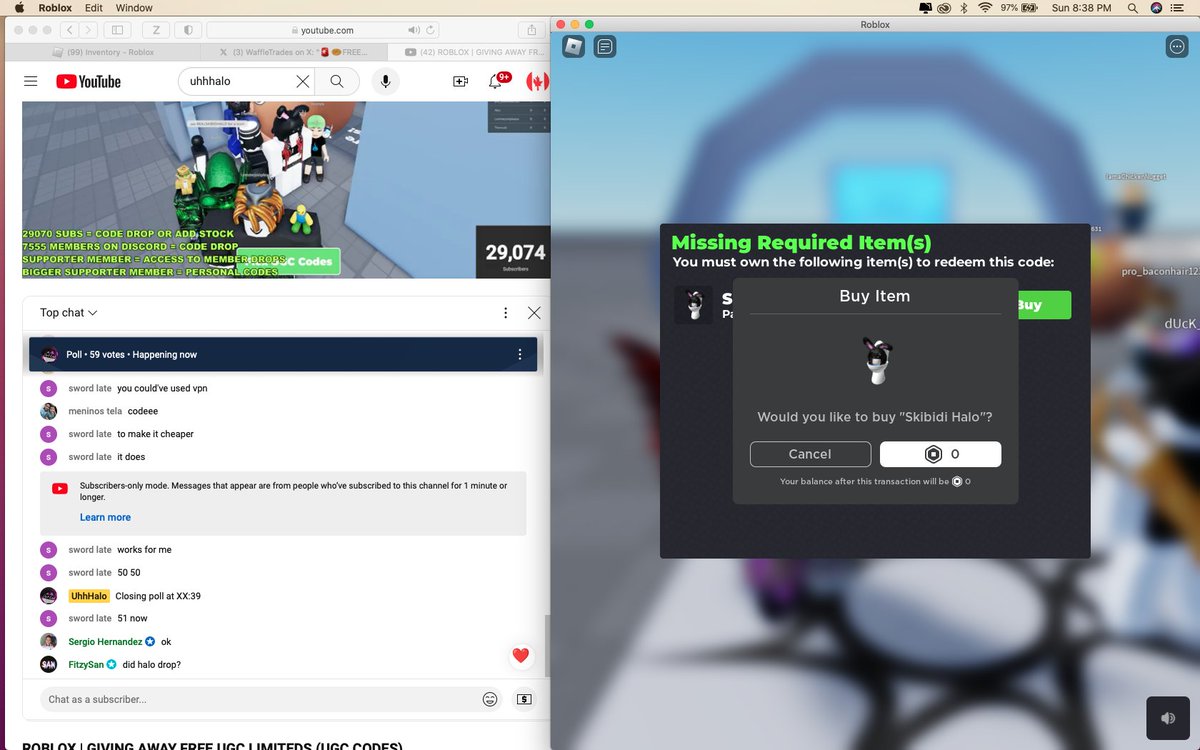Reload the YouTube page
This screenshot has height=750, width=1200.
(x=432, y=31)
